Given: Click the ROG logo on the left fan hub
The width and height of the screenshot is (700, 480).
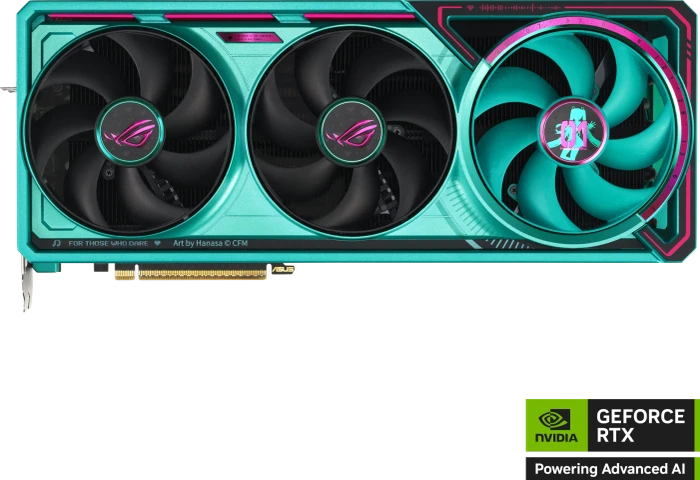Looking at the screenshot, I should 130,133.
